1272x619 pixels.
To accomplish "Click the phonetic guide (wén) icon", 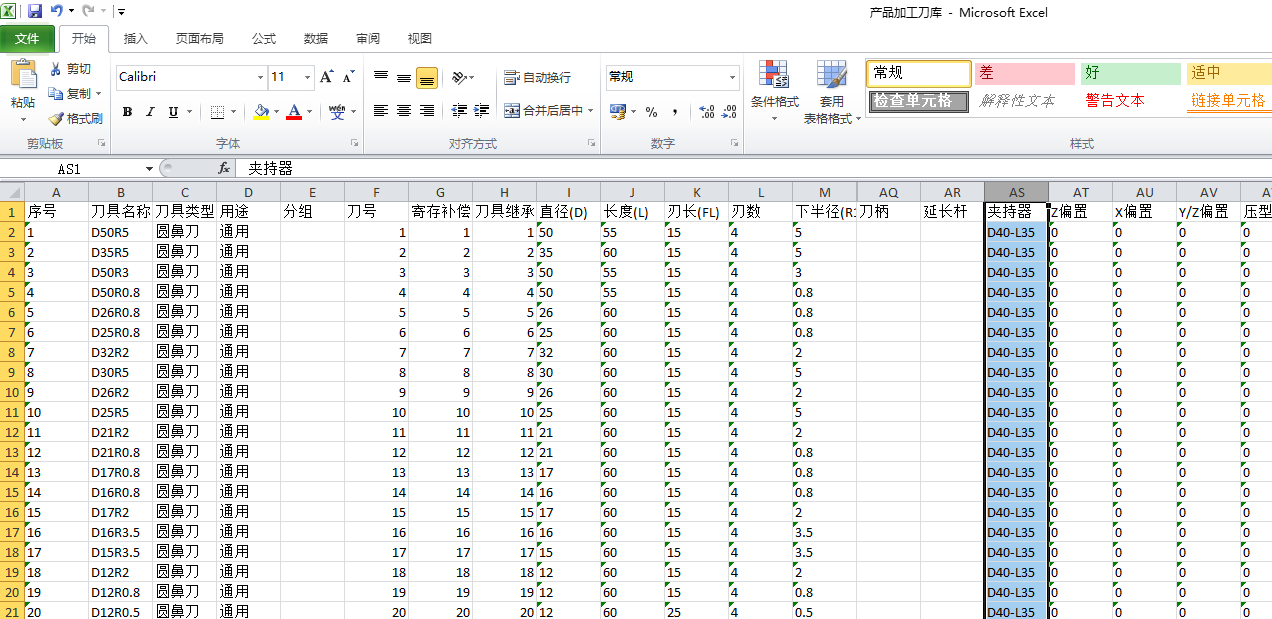I will 337,112.
